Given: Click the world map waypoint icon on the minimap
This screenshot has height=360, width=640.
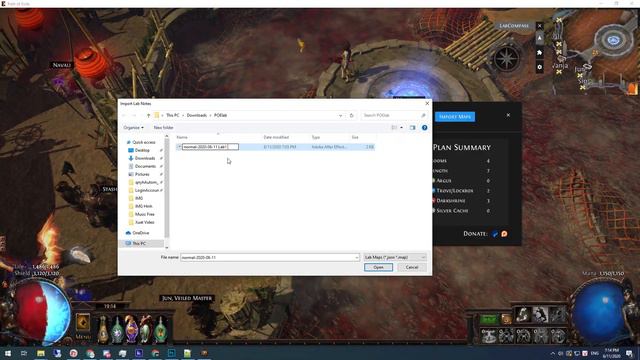Looking at the screenshot, I should click(x=613, y=40).
